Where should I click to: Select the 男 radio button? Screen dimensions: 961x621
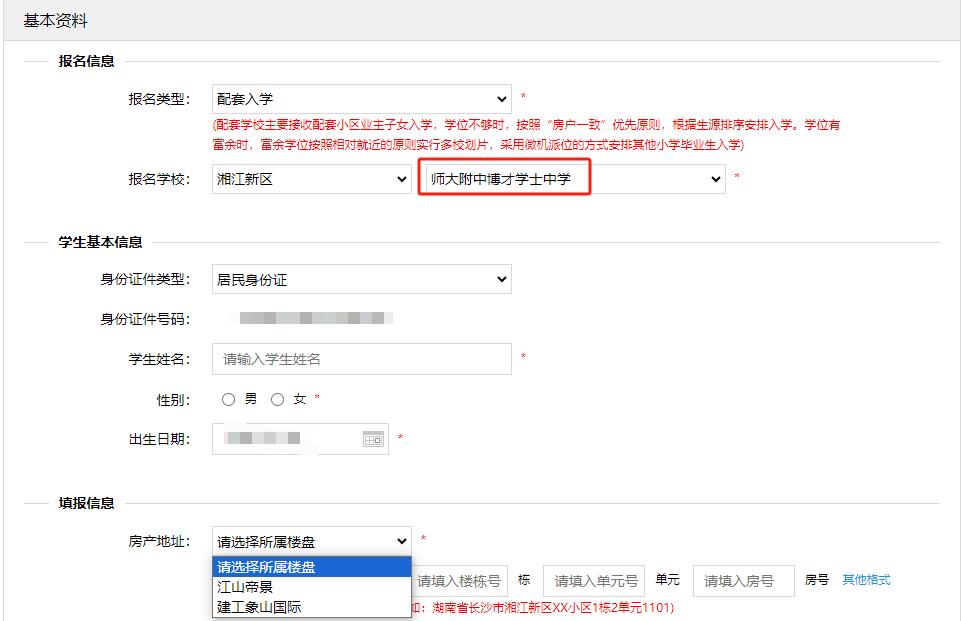229,399
